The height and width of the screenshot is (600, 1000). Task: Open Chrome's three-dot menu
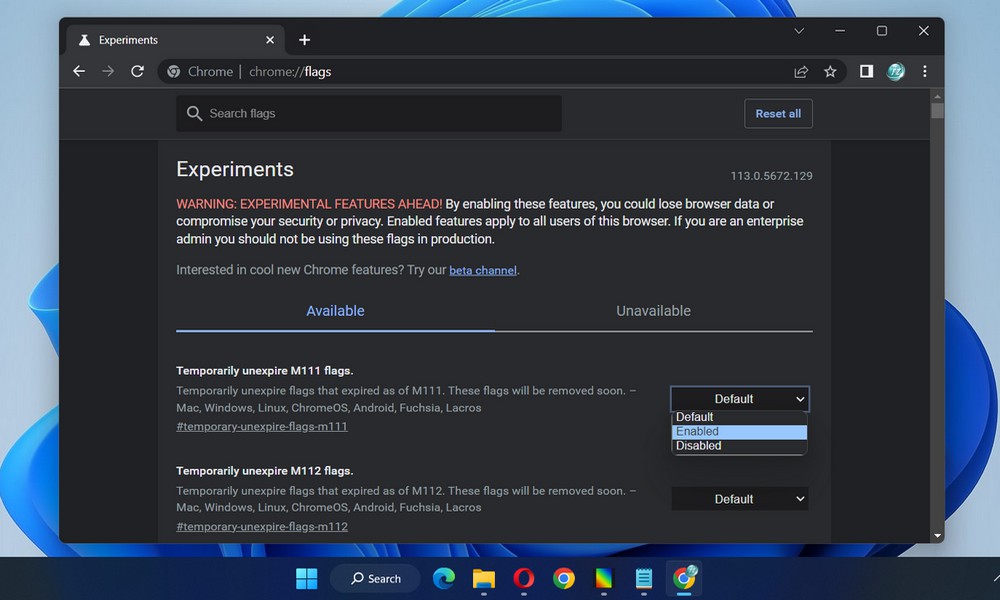coord(925,72)
